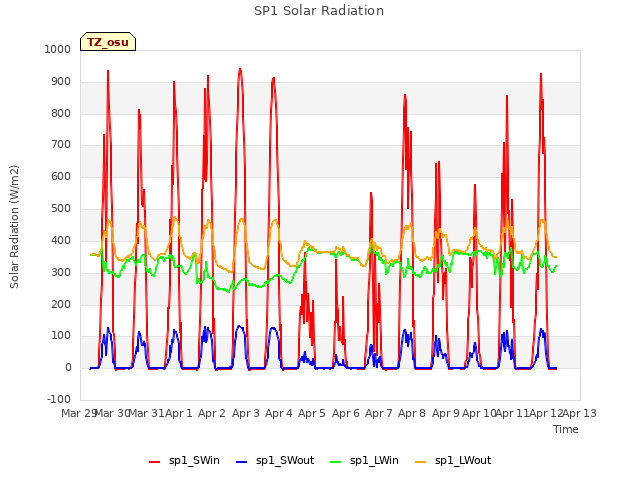Click the blue sp1_SWout legend swatch

(242, 462)
